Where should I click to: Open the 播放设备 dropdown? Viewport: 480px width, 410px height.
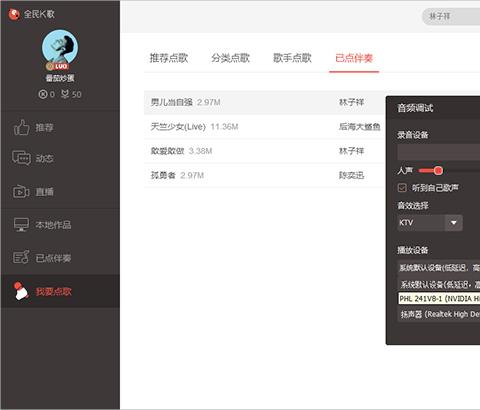(x=439, y=267)
